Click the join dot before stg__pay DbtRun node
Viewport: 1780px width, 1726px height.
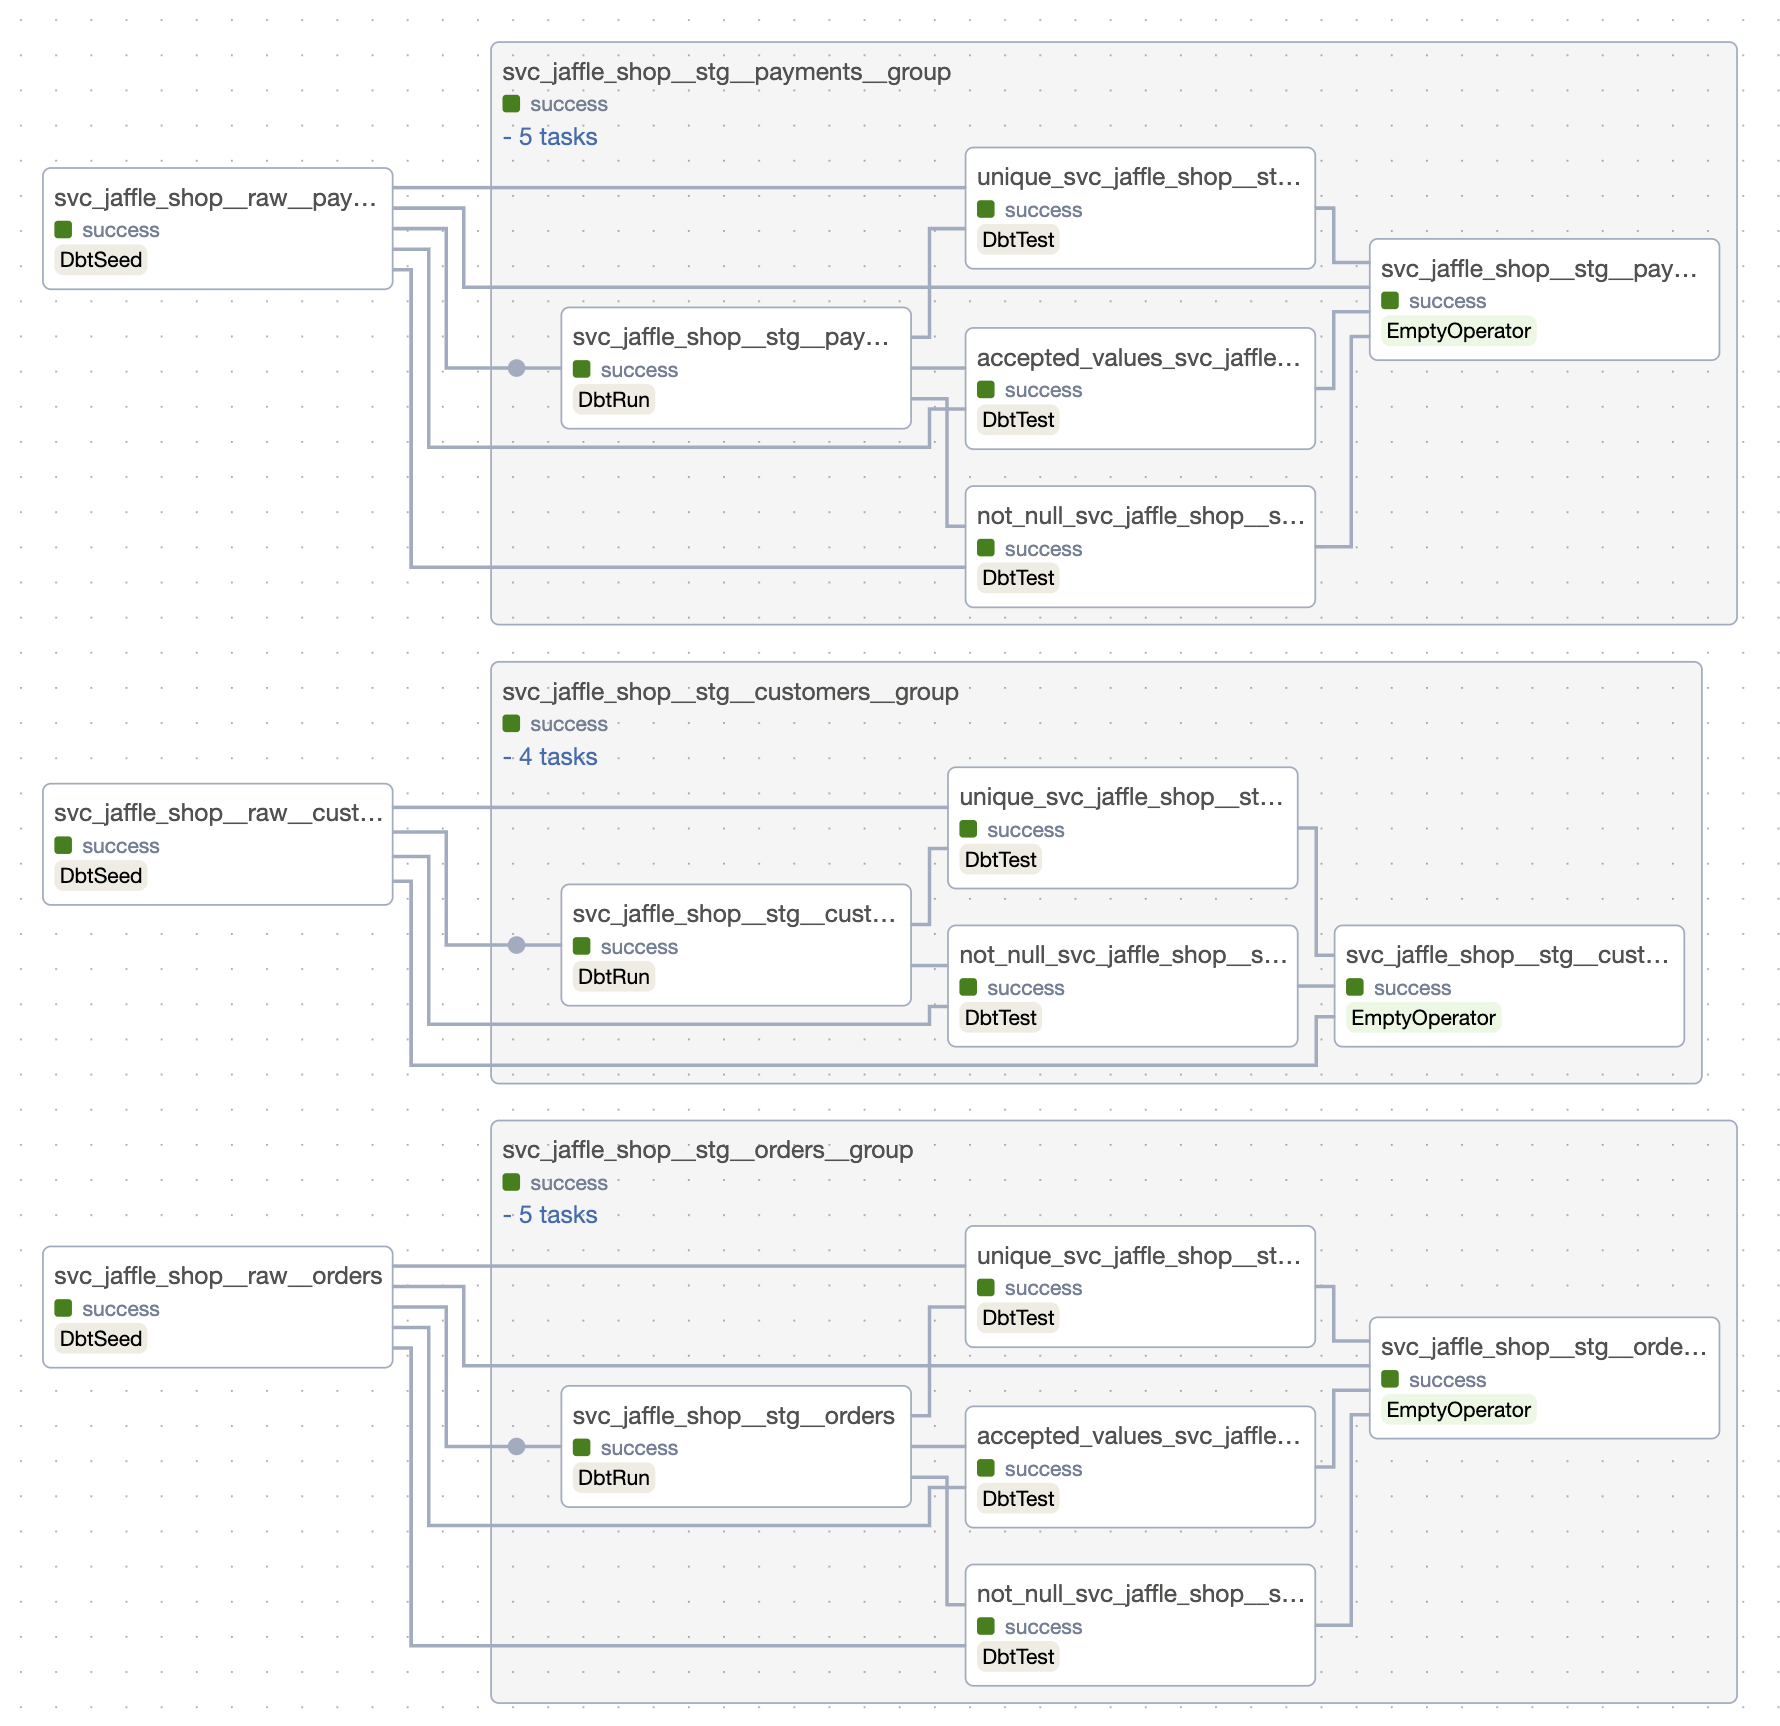pos(516,368)
